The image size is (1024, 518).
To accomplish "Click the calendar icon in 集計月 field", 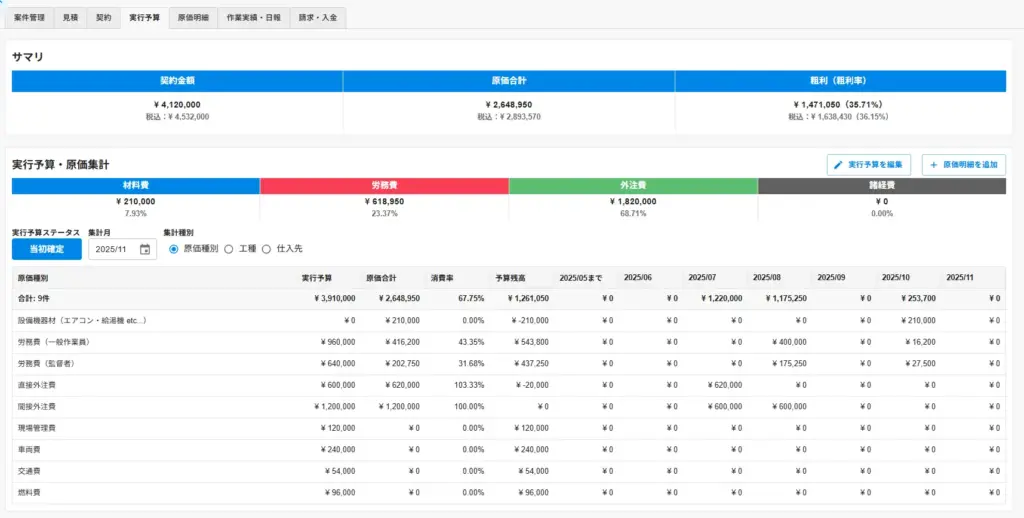I will click(x=144, y=249).
